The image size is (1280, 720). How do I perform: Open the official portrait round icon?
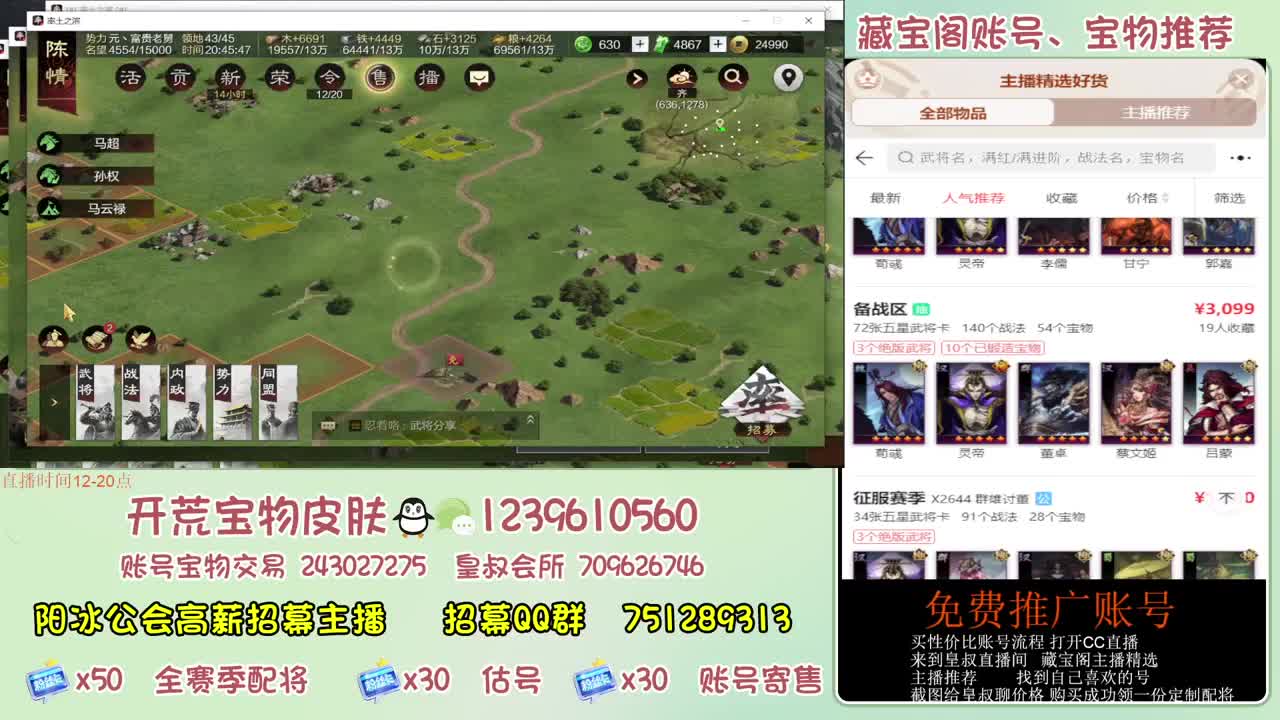click(x=53, y=339)
